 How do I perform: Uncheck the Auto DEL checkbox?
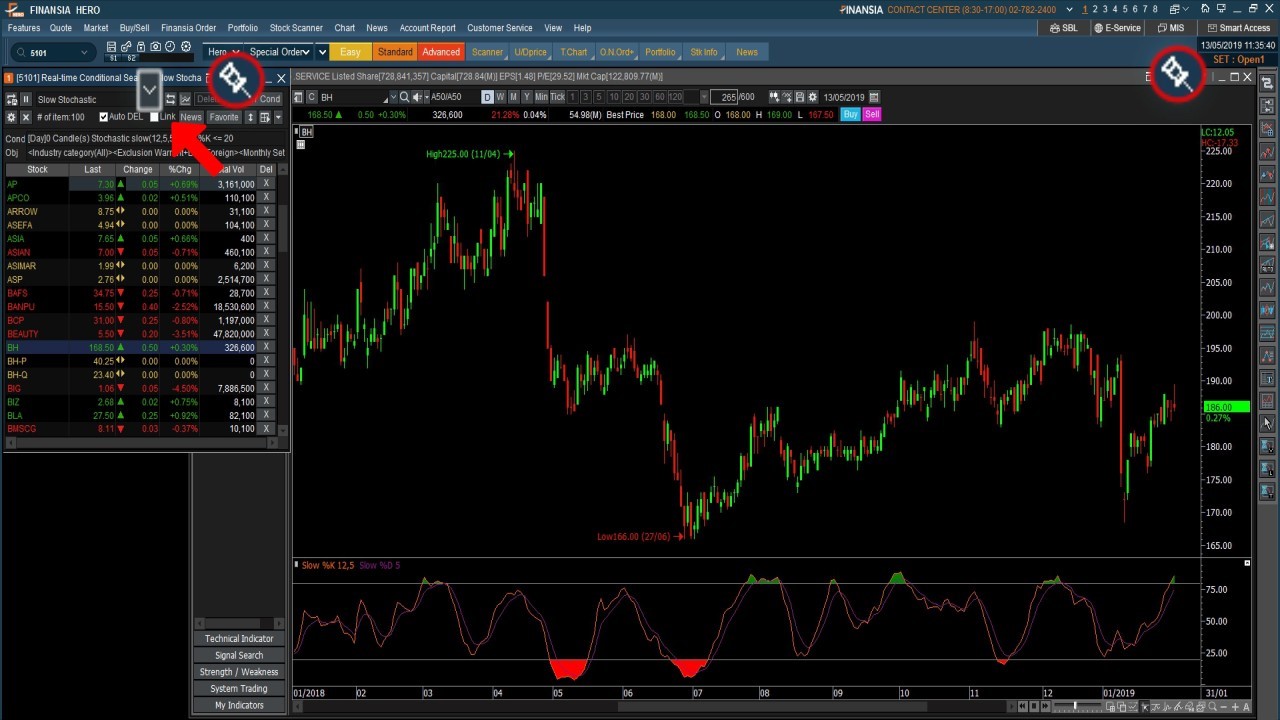pos(103,117)
